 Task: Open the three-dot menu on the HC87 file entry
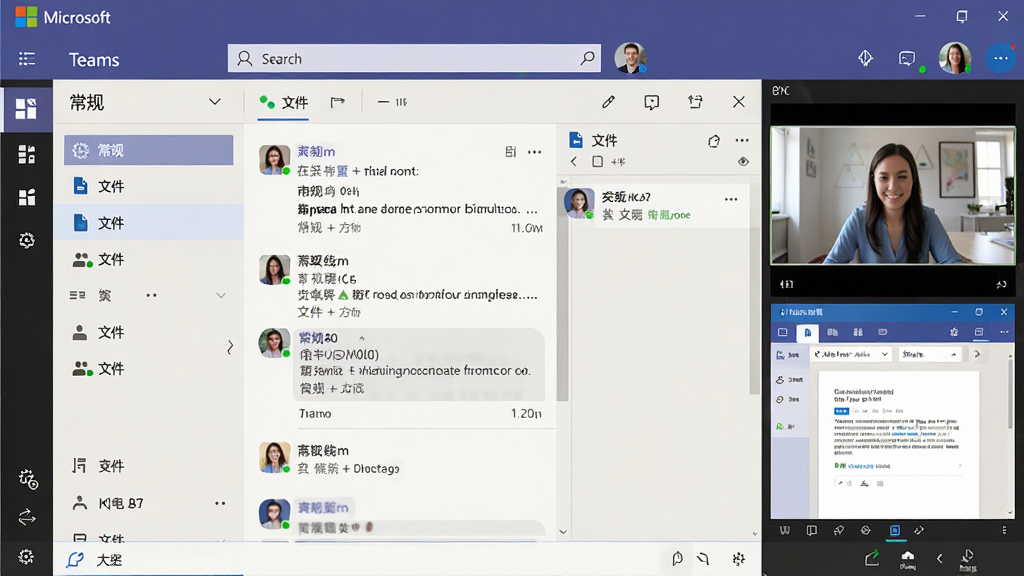(731, 199)
